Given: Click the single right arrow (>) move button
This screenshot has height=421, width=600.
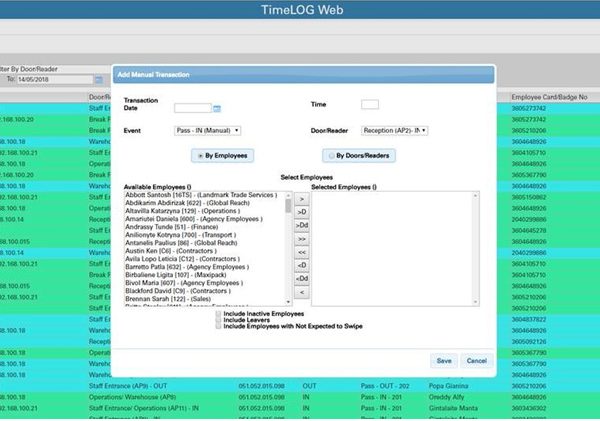Looking at the screenshot, I should click(302, 199).
